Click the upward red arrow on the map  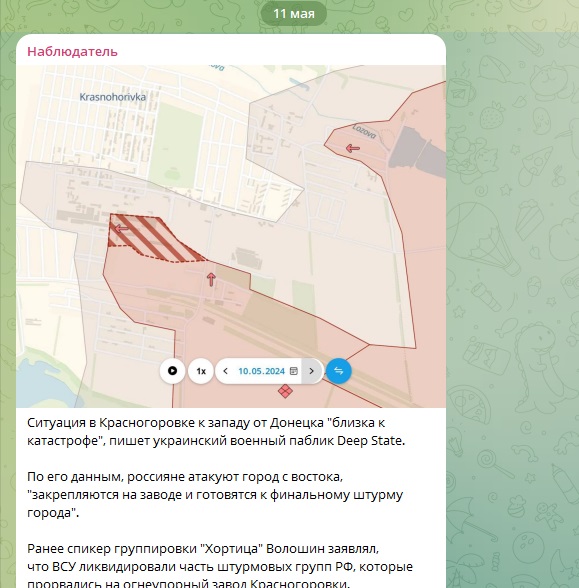[x=211, y=280]
